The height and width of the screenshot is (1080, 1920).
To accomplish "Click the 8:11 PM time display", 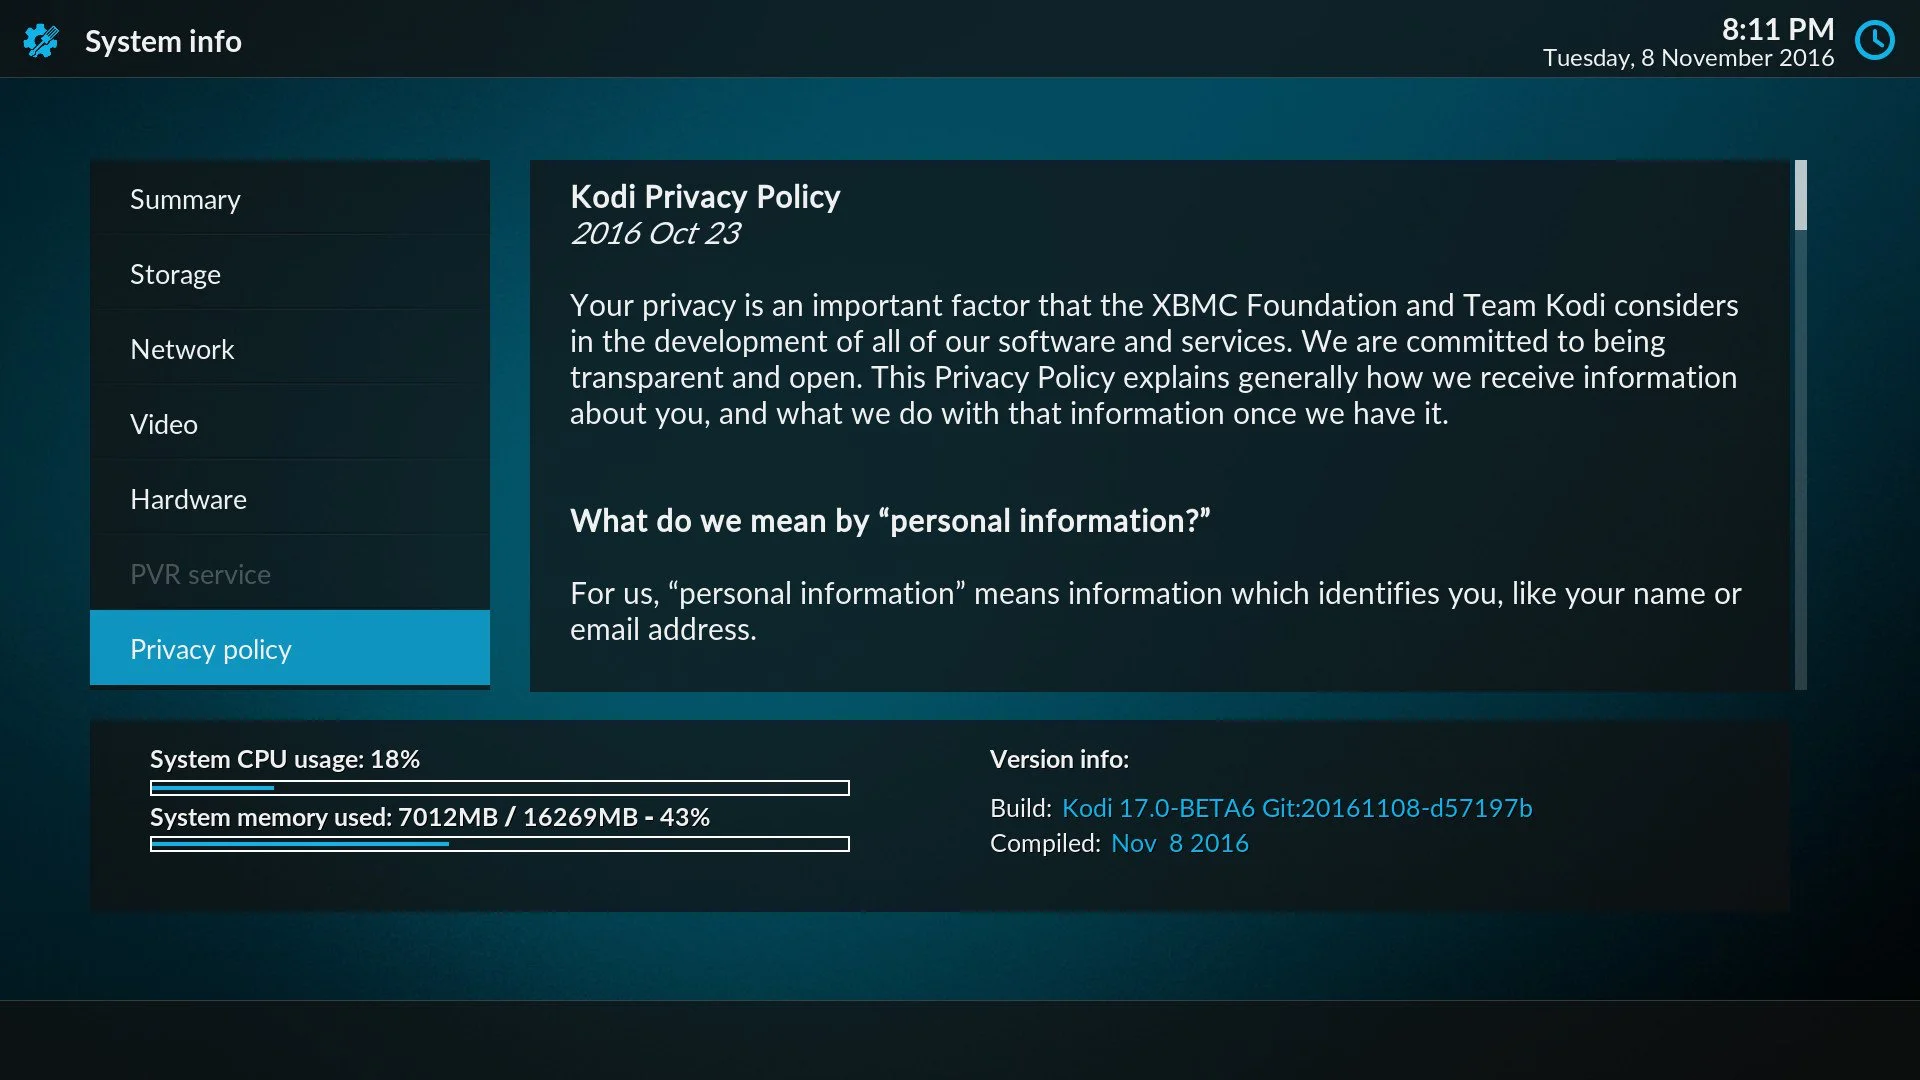I will pos(1777,29).
